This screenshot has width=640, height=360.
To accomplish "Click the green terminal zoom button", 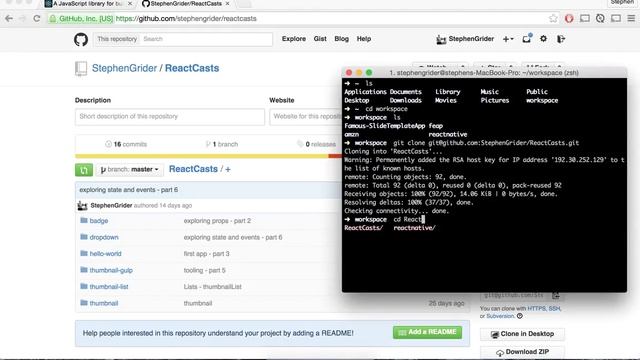I will click(x=369, y=73).
